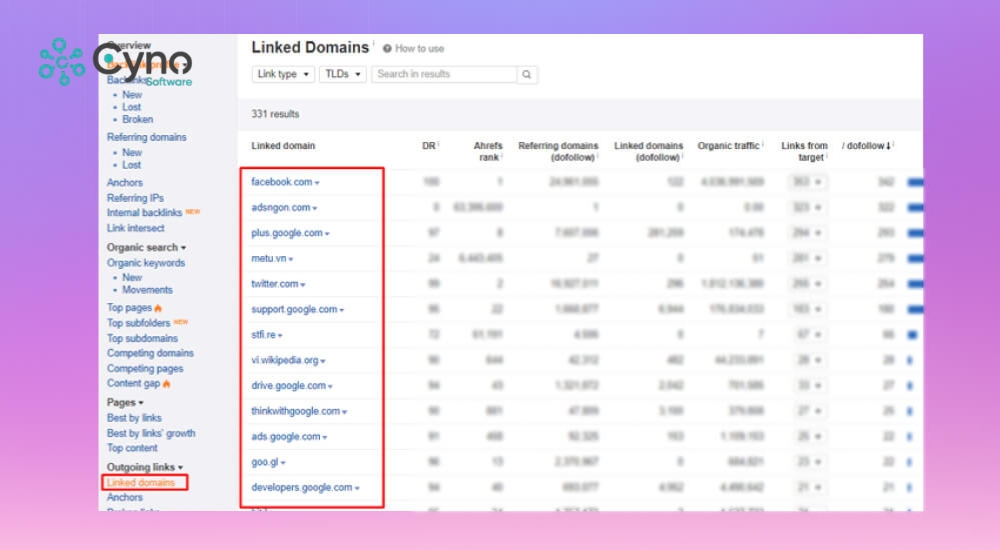Open the developers.google.com linked domain
The height and width of the screenshot is (550, 1000).
(x=302, y=487)
